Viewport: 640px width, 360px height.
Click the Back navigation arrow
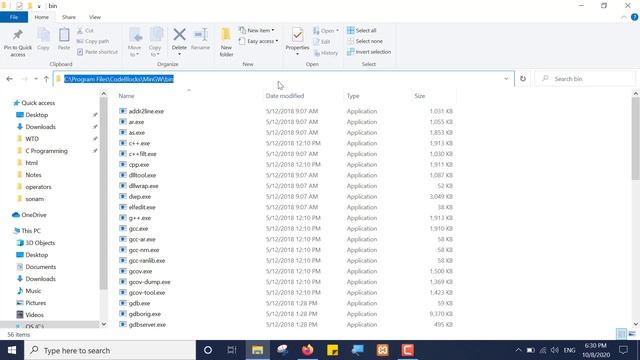(x=10, y=79)
